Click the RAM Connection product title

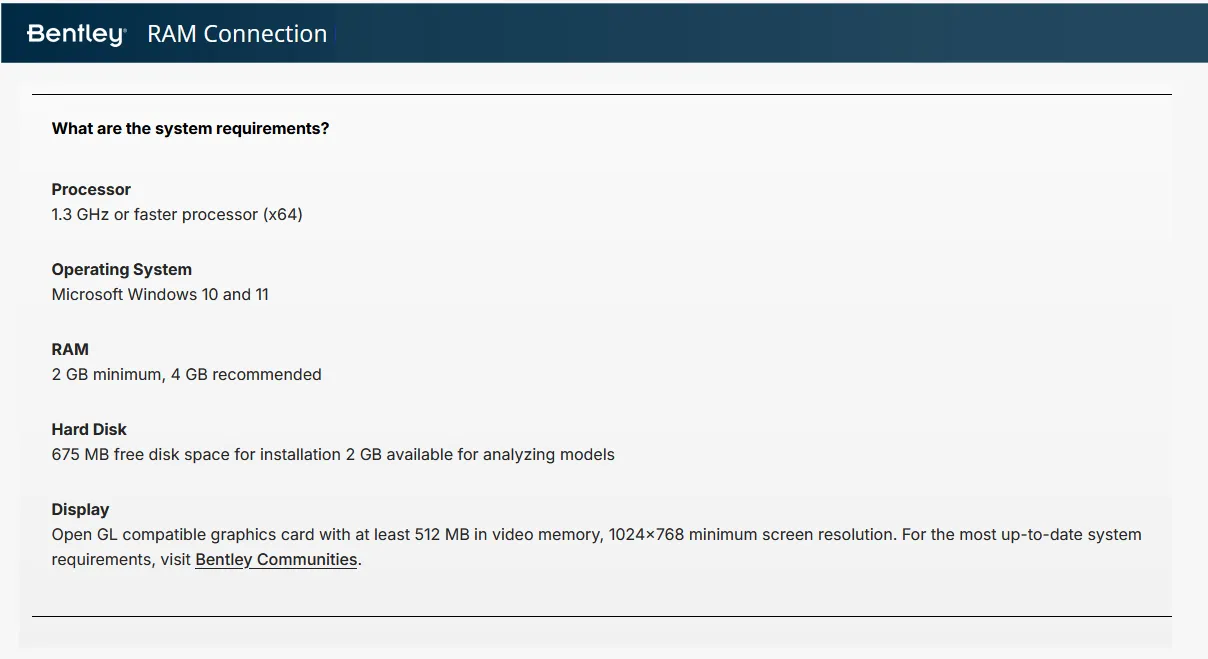pos(237,34)
